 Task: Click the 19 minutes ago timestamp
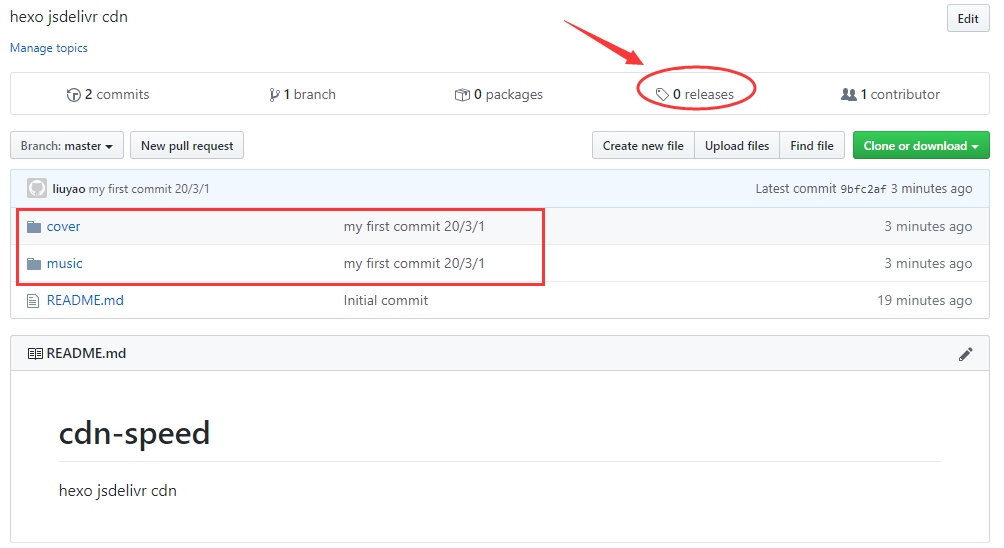click(x=925, y=301)
